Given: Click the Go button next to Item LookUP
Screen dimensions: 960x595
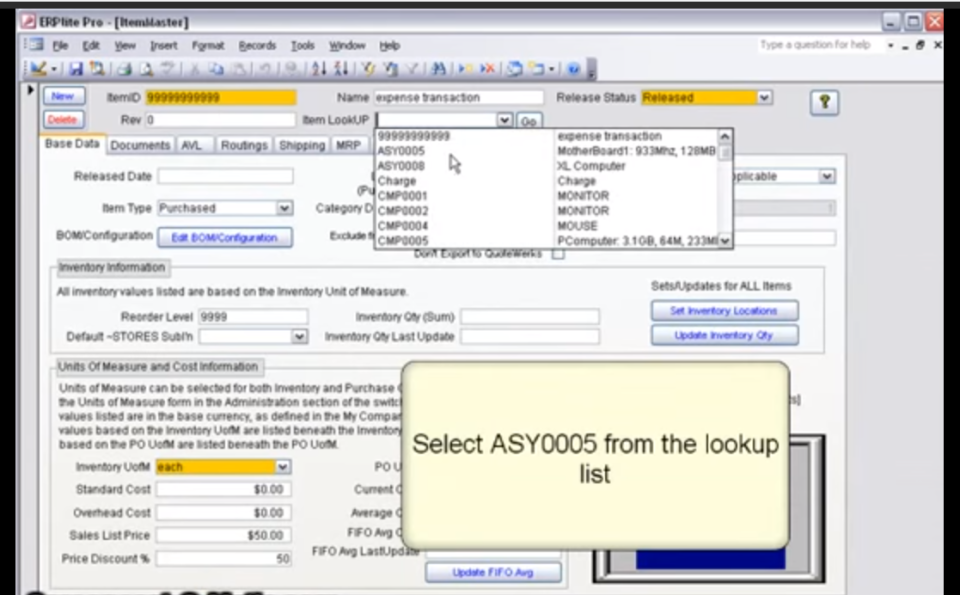Looking at the screenshot, I should pyautogui.click(x=528, y=121).
